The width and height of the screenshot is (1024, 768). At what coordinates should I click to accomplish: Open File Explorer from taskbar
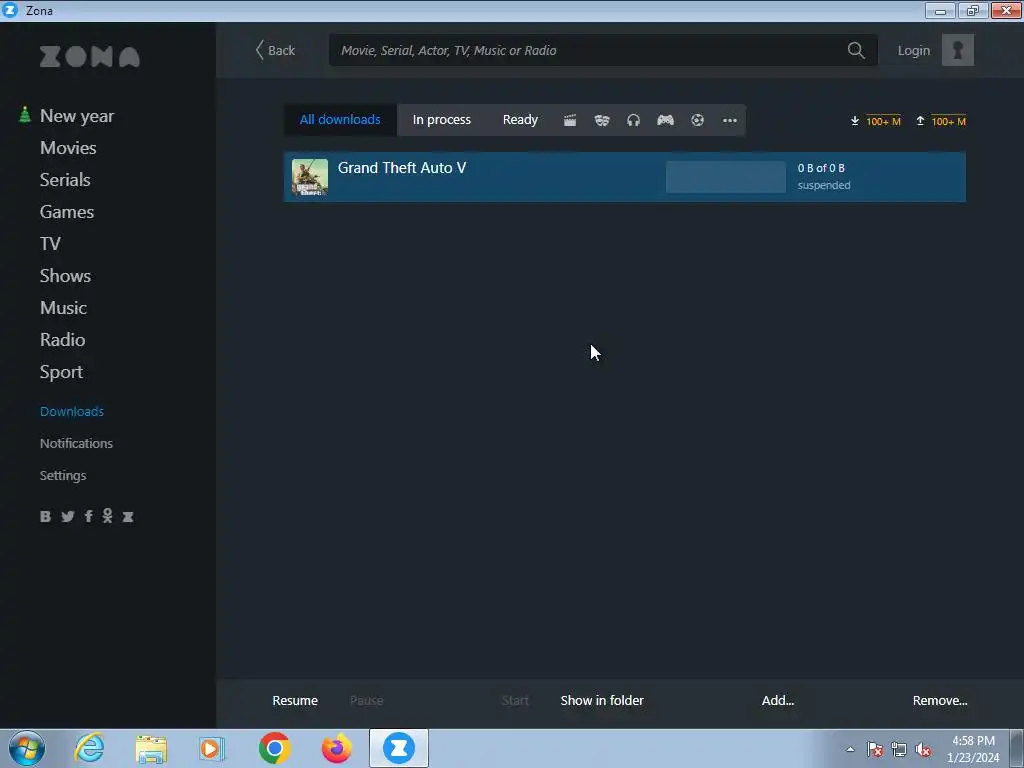[x=151, y=748]
